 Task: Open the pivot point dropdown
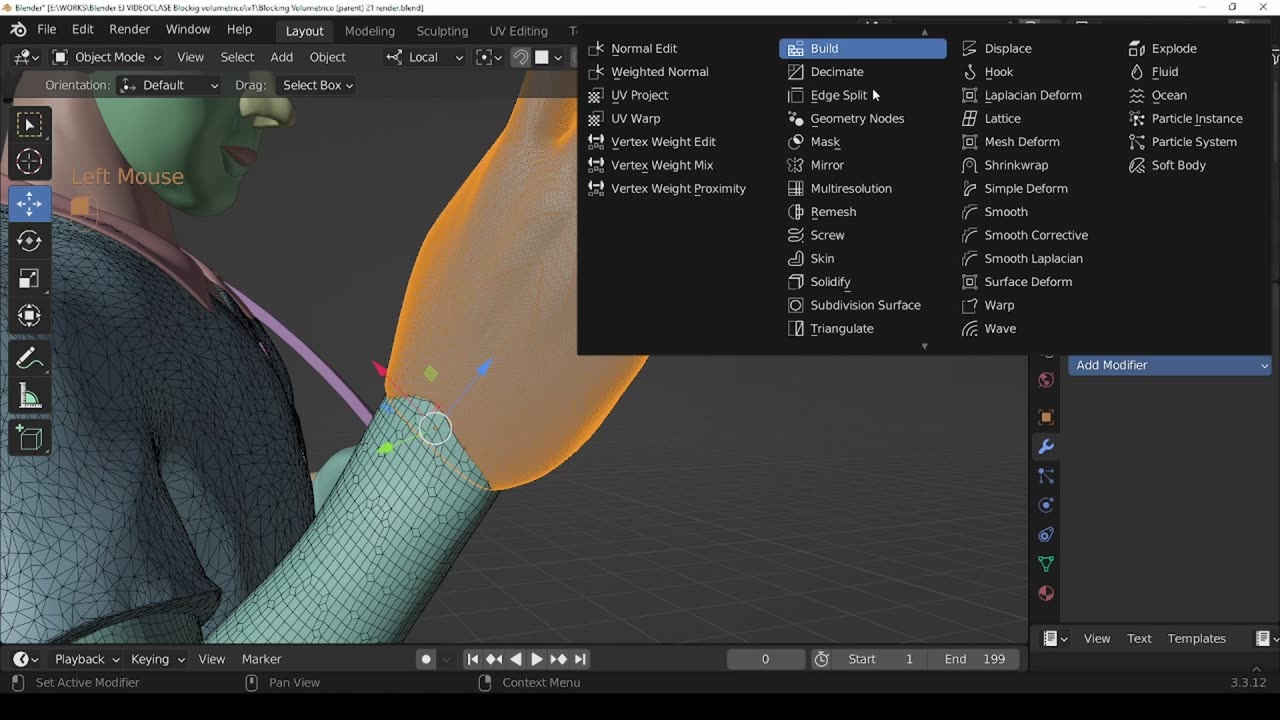(x=487, y=57)
